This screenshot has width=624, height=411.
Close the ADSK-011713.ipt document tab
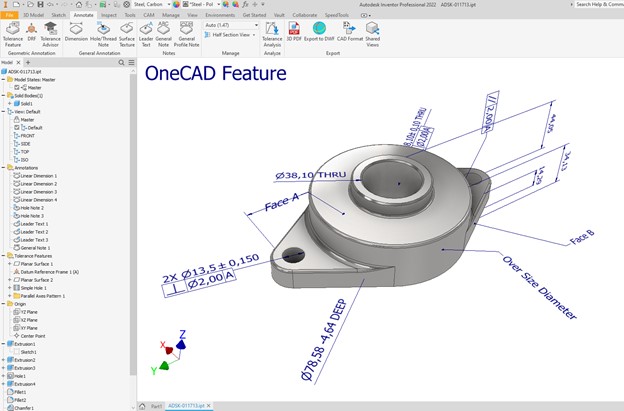click(209, 406)
